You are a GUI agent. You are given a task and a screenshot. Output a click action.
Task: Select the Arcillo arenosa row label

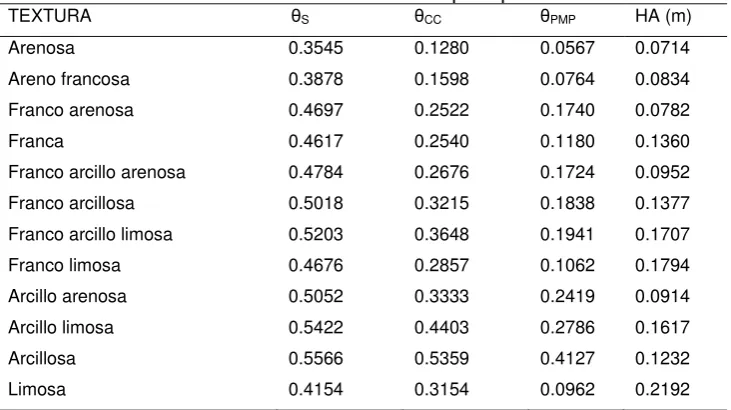point(68,296)
